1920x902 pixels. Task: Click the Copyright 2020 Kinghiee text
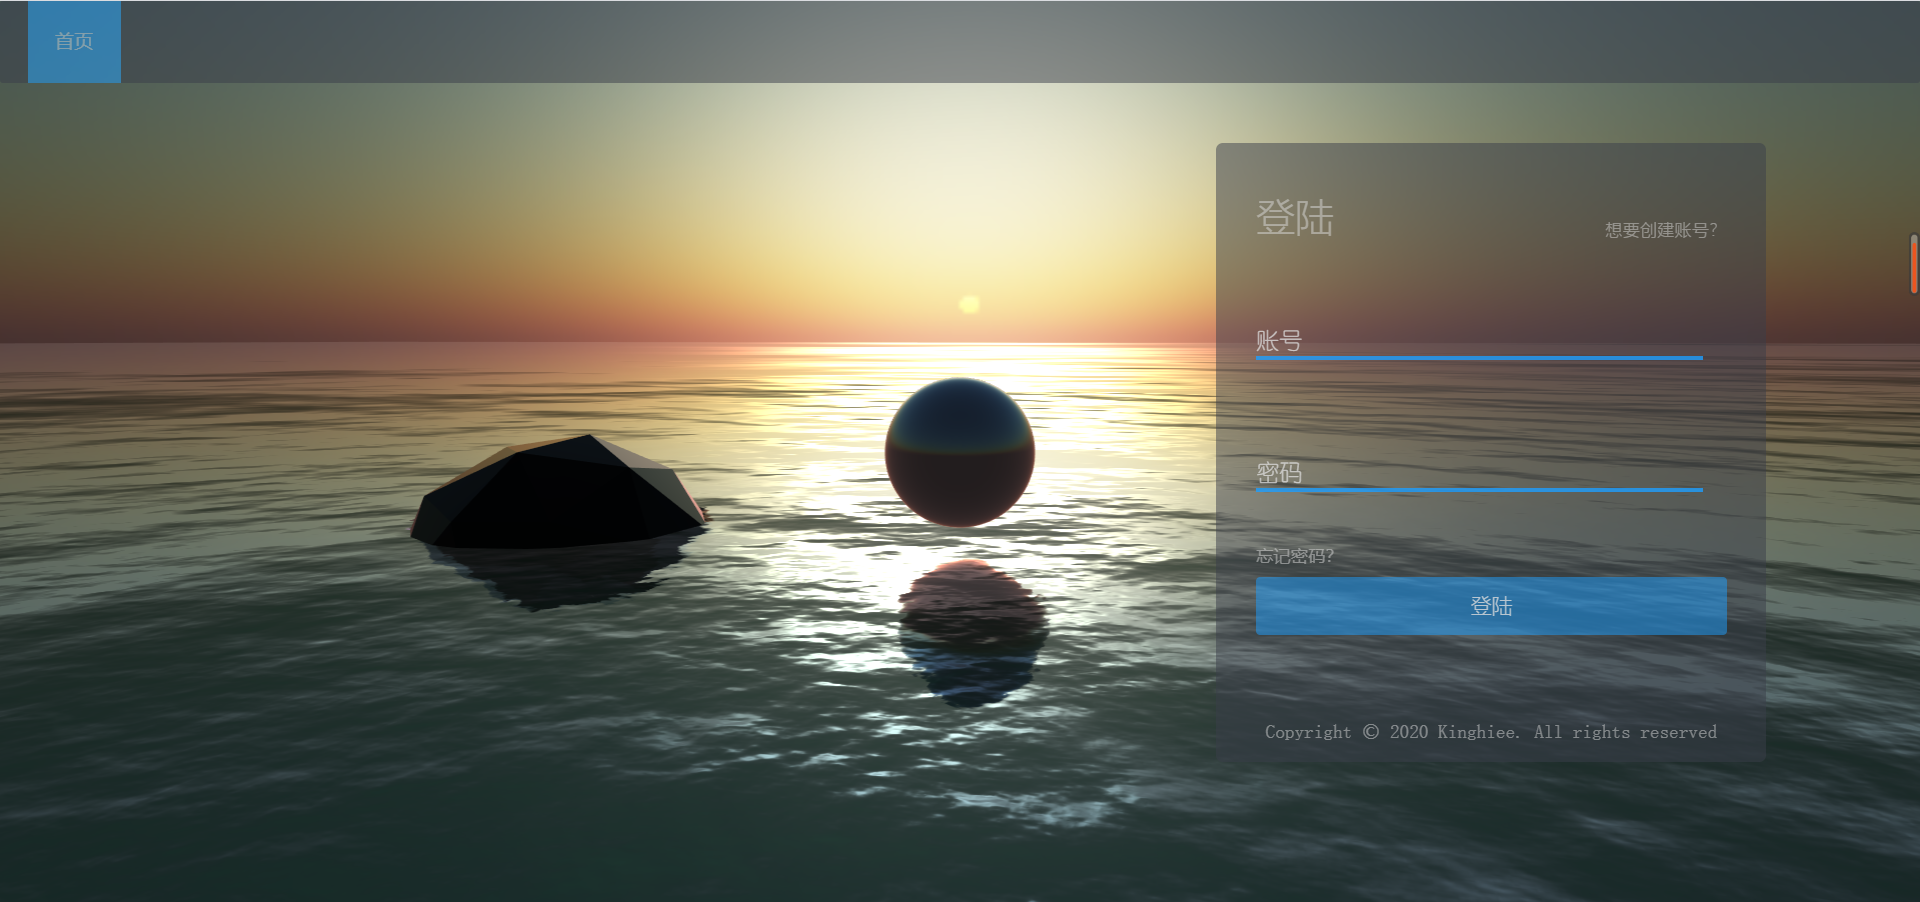point(1490,732)
